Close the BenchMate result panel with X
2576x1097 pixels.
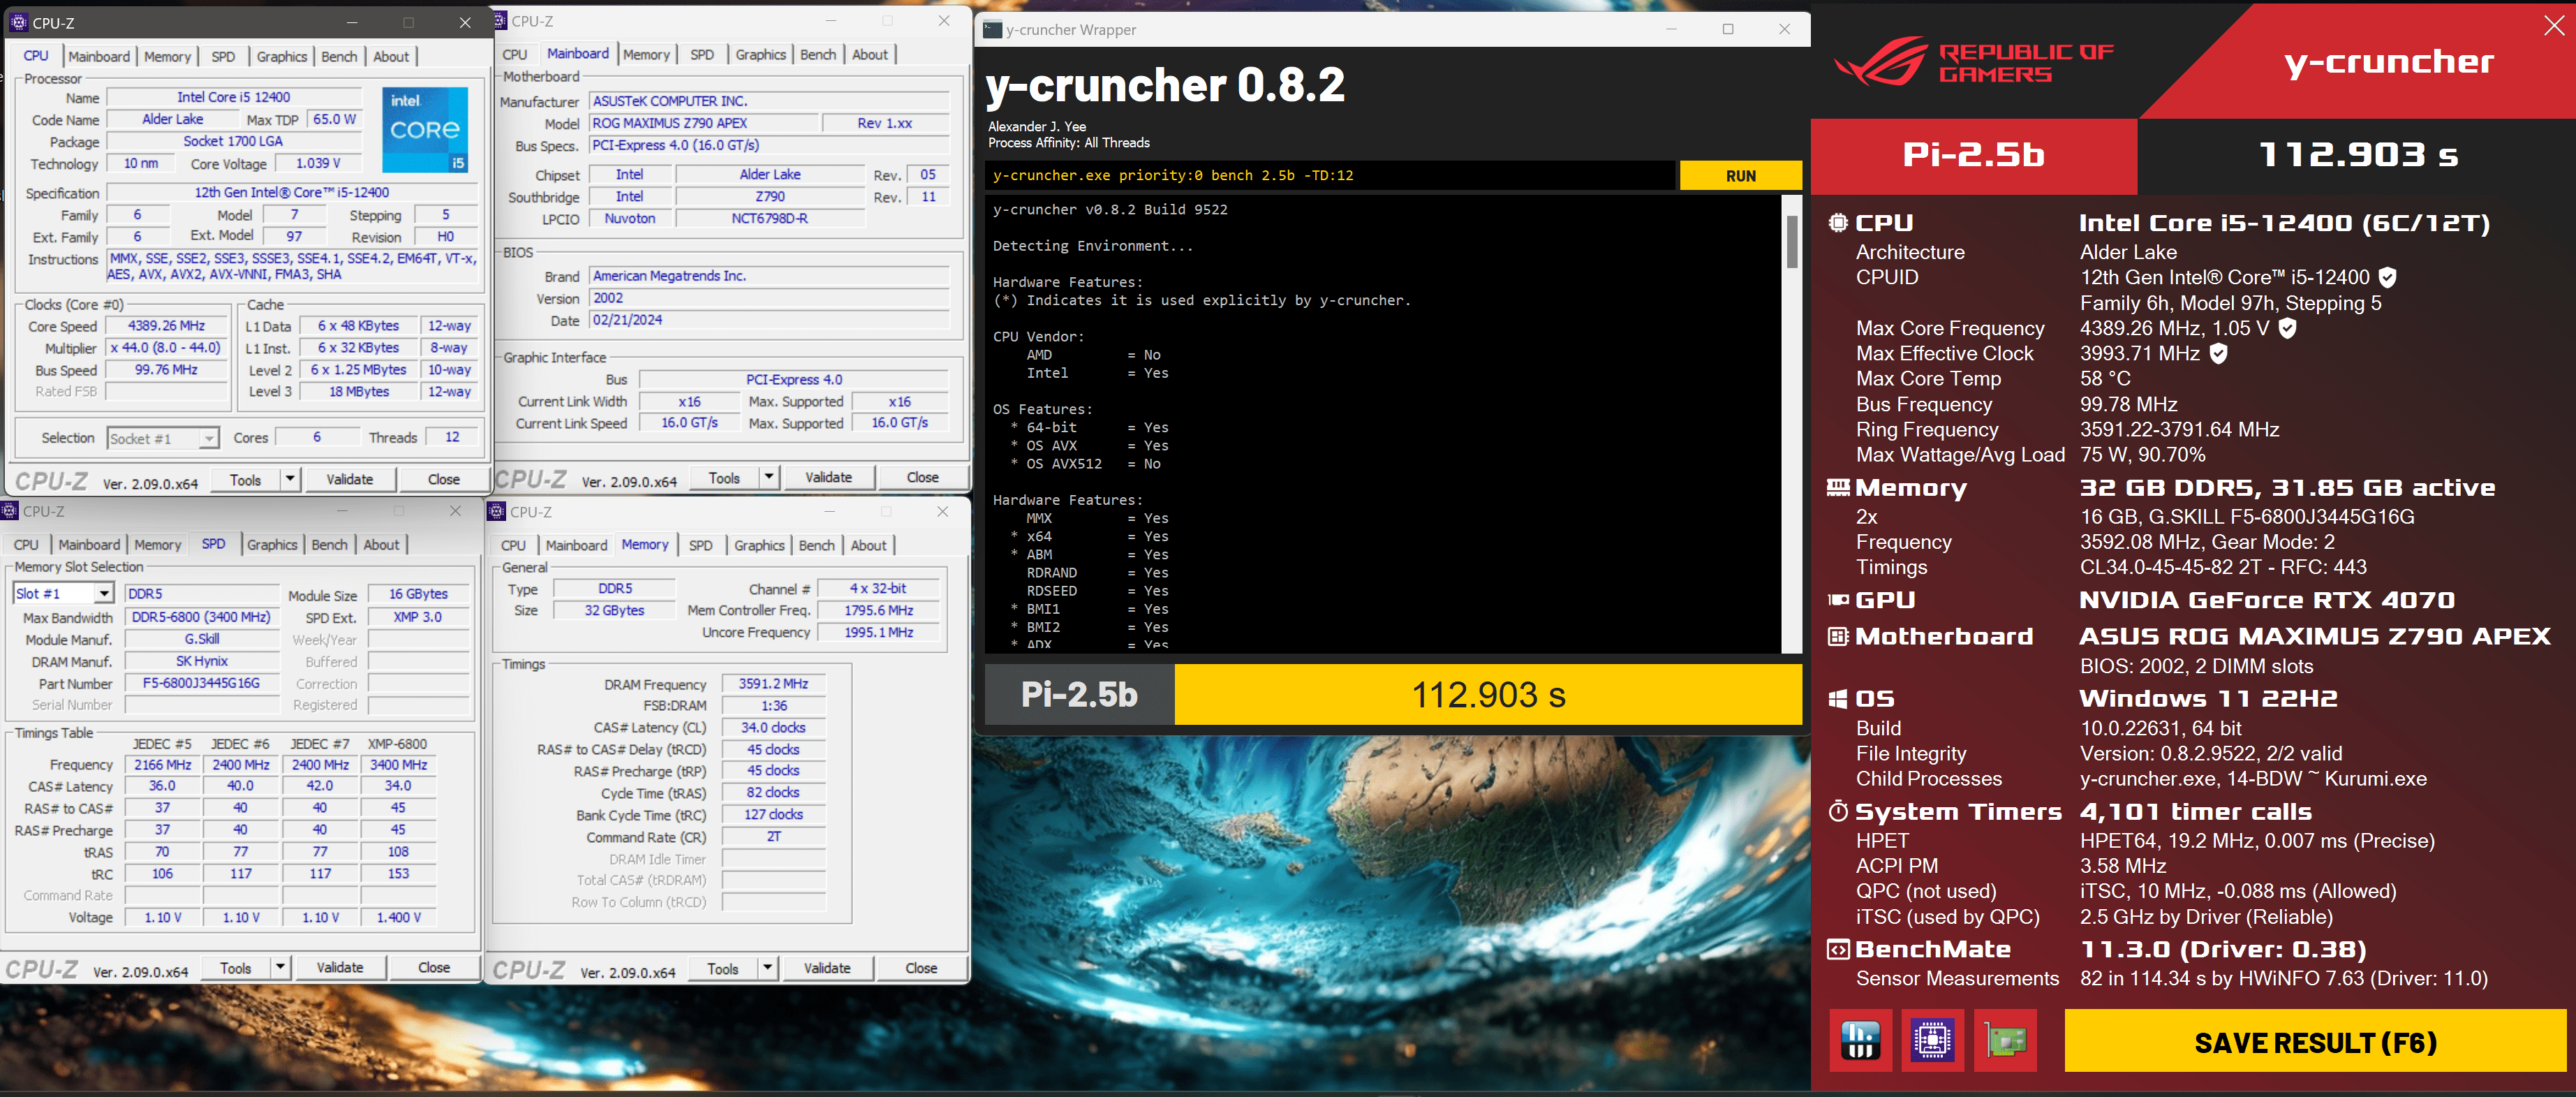(x=2553, y=26)
